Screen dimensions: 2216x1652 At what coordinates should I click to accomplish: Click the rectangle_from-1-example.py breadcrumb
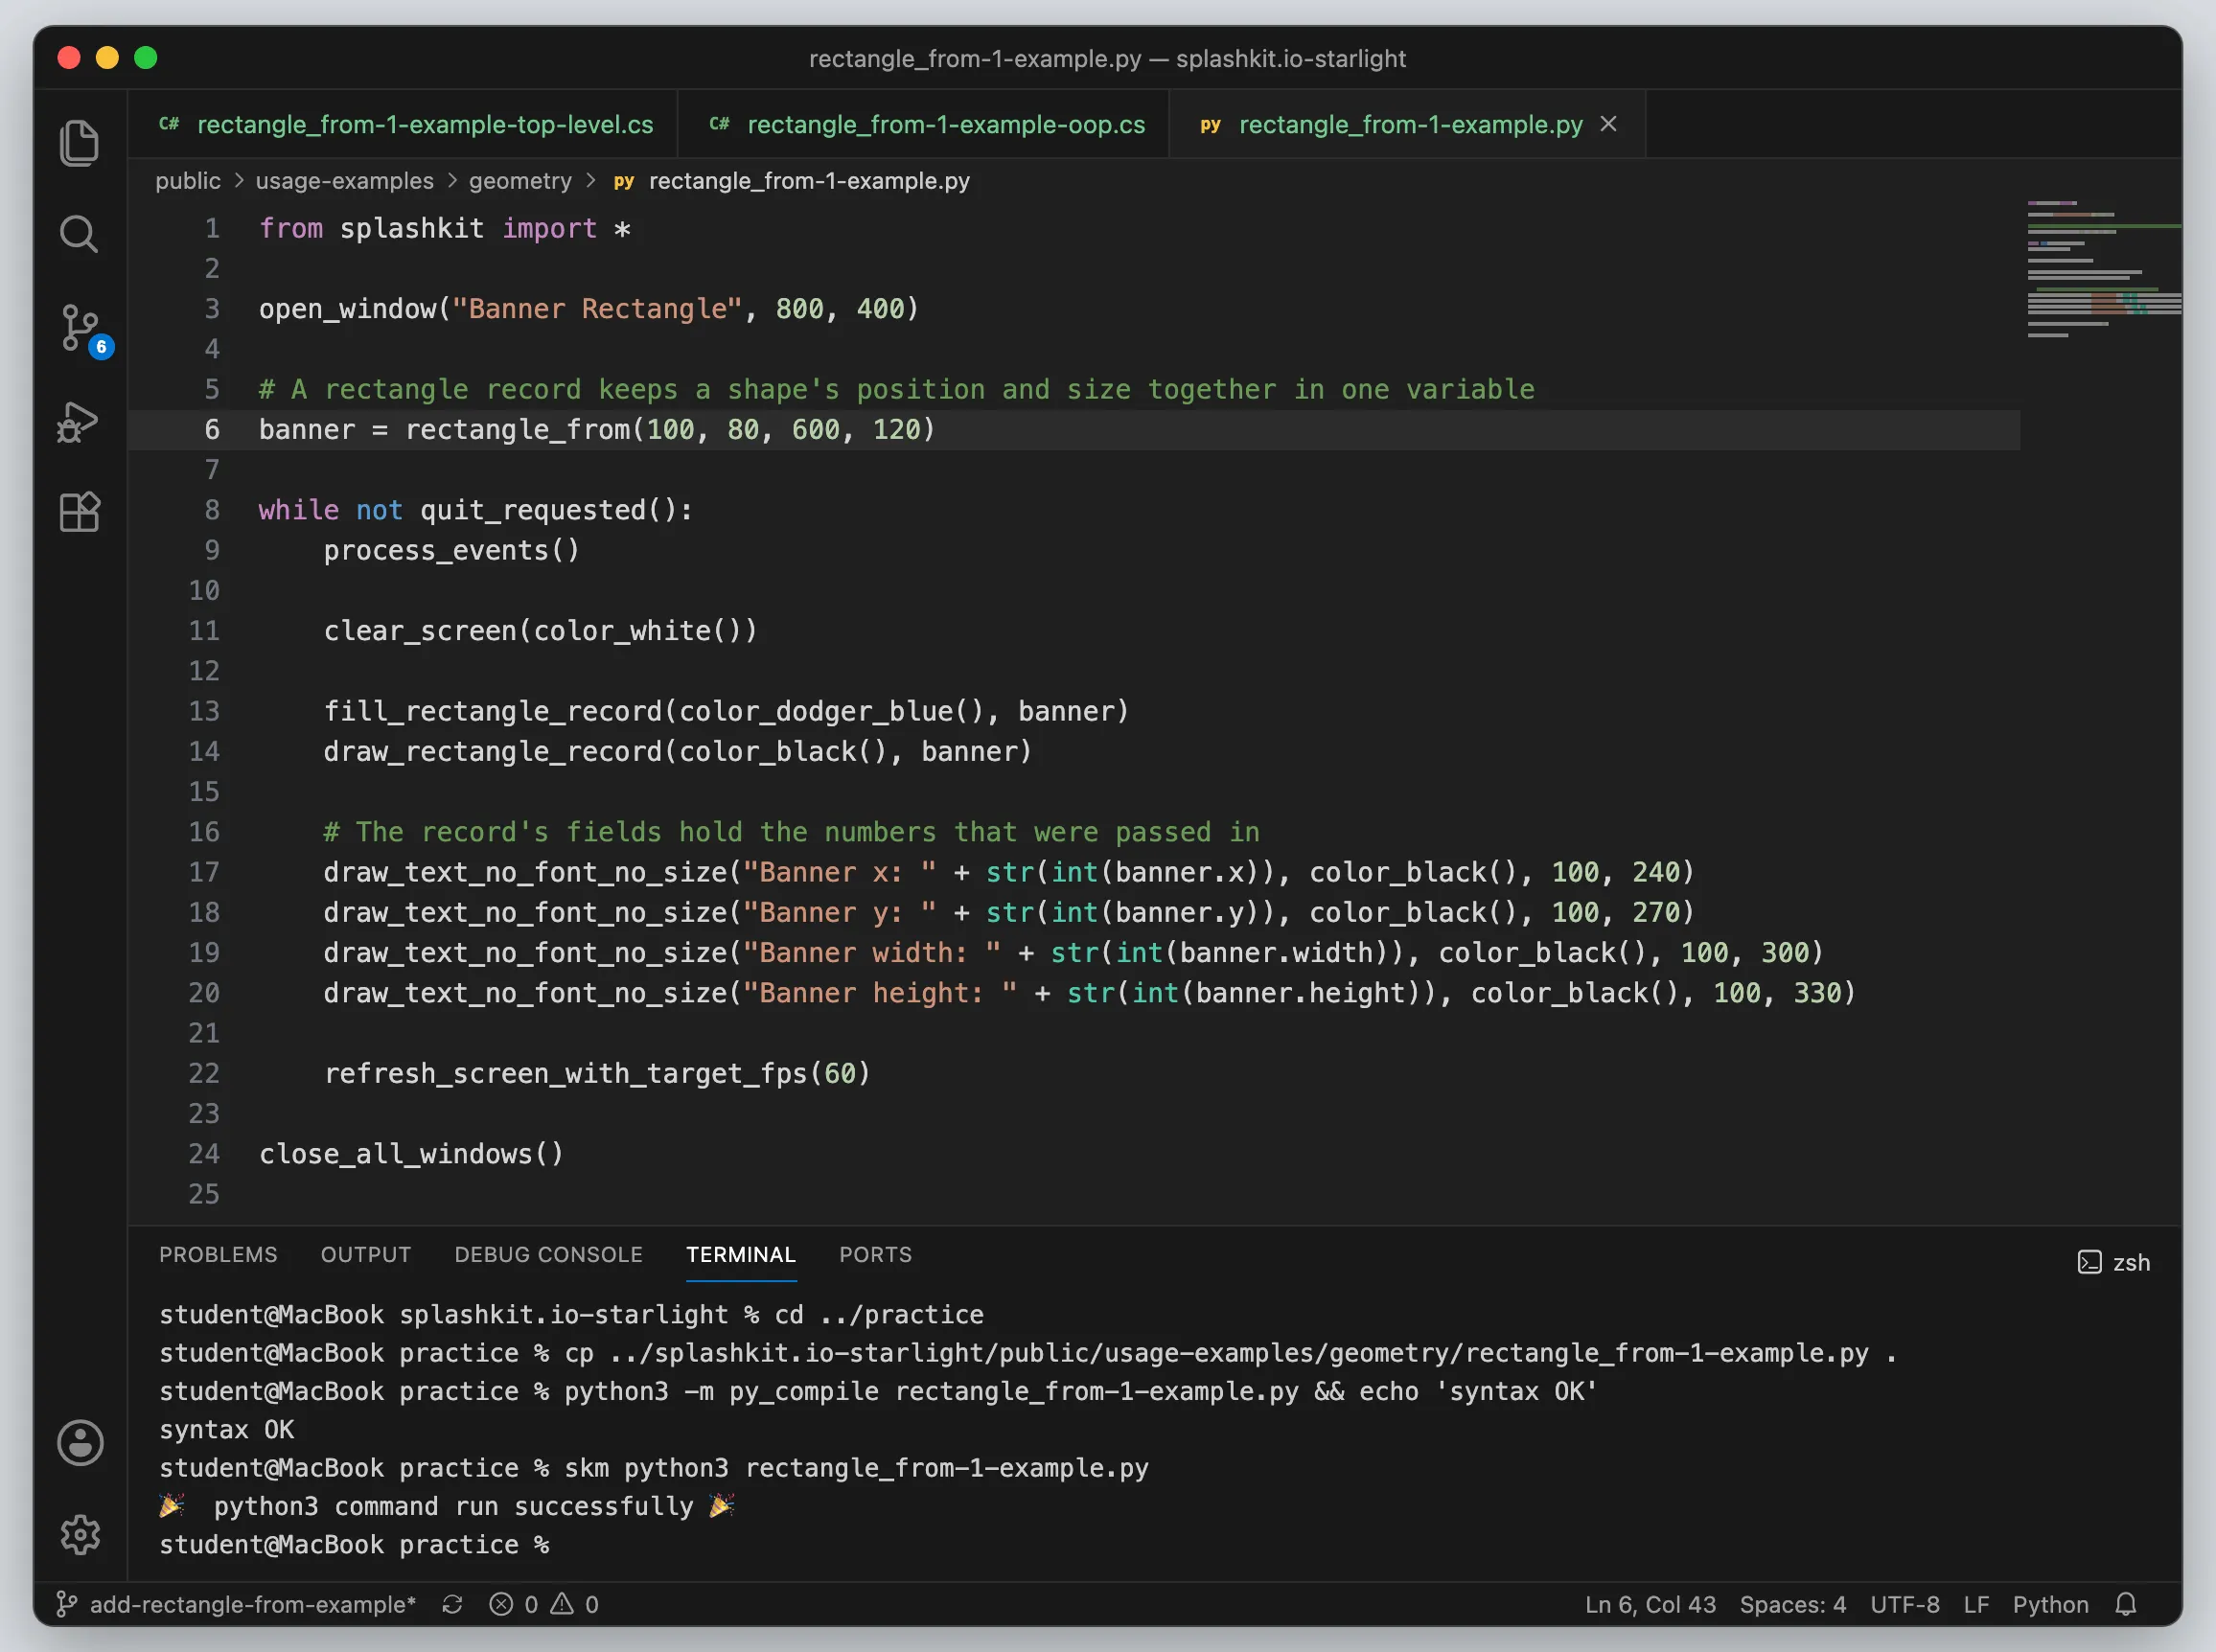(x=792, y=181)
